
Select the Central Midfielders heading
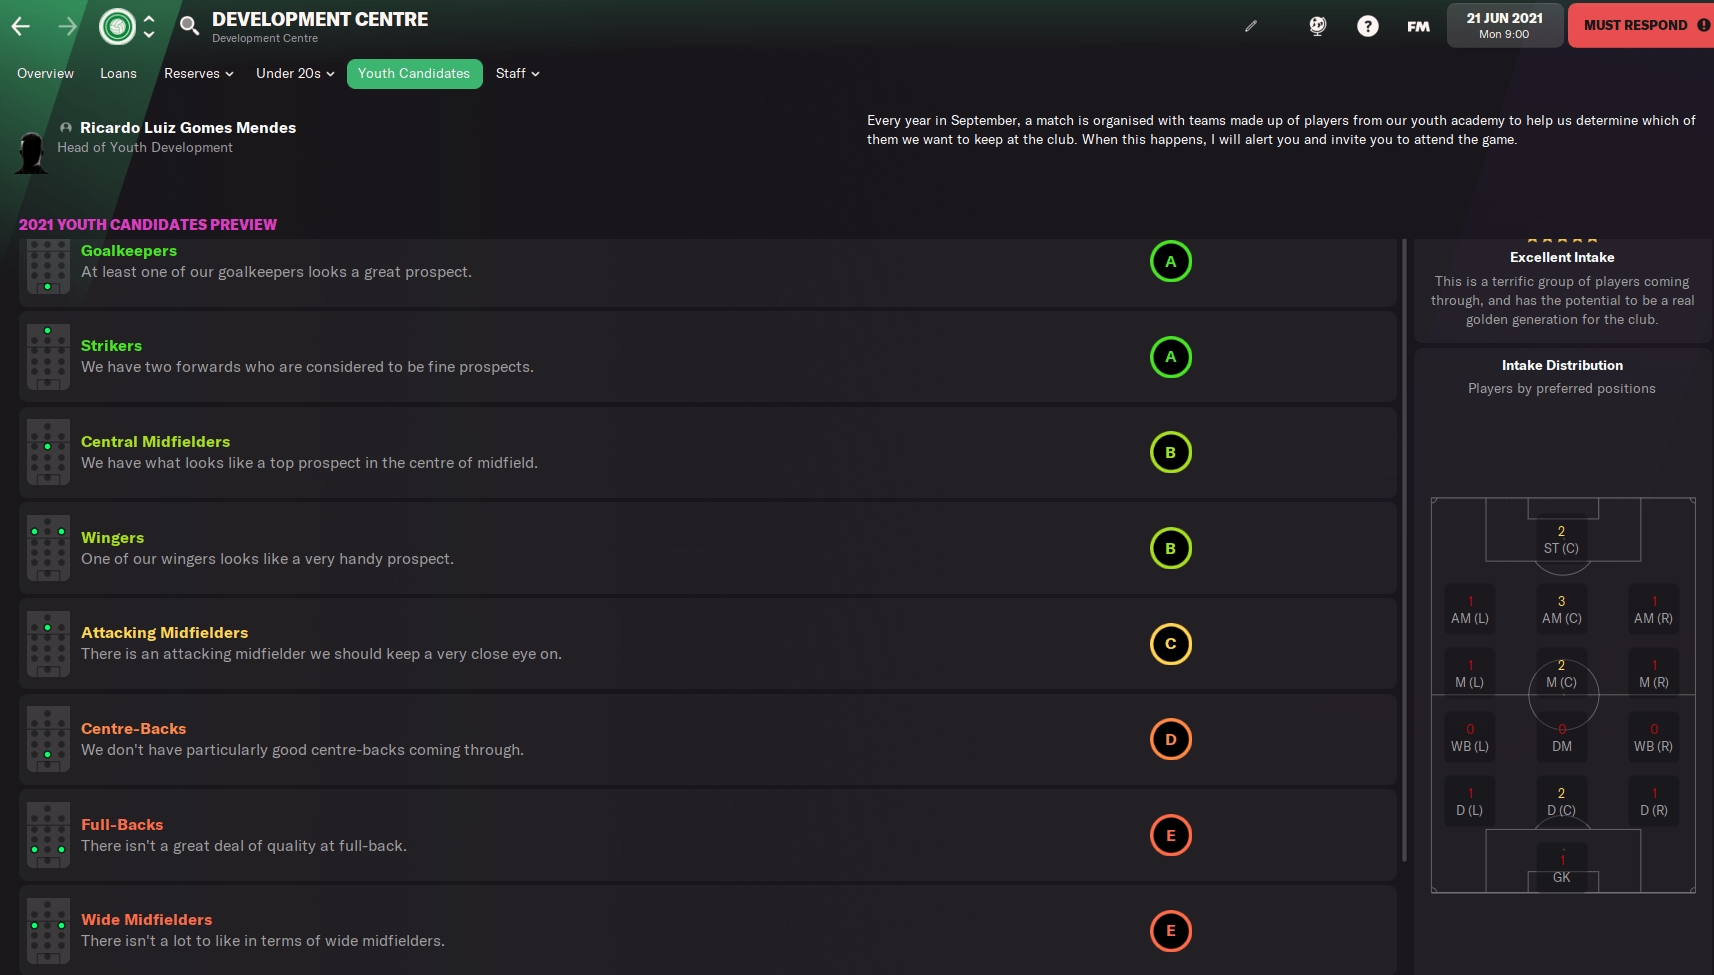(155, 442)
